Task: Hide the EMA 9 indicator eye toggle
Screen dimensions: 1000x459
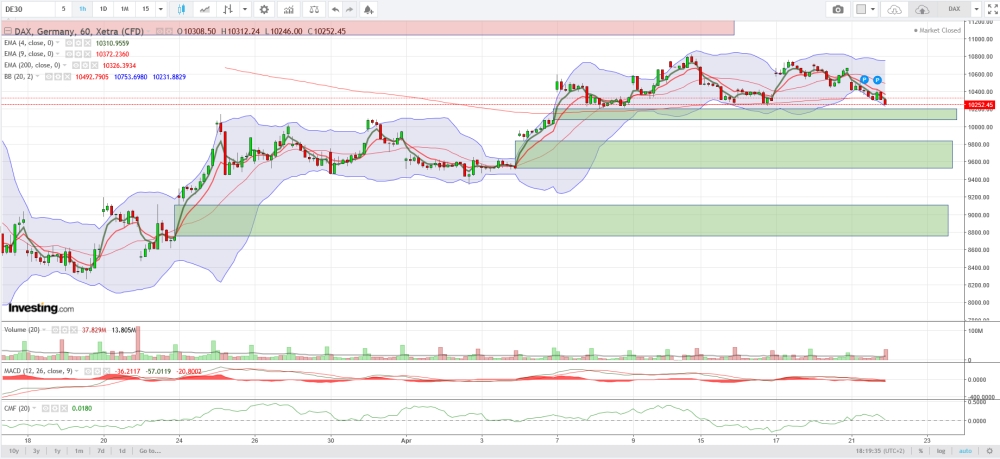Action: [69, 54]
